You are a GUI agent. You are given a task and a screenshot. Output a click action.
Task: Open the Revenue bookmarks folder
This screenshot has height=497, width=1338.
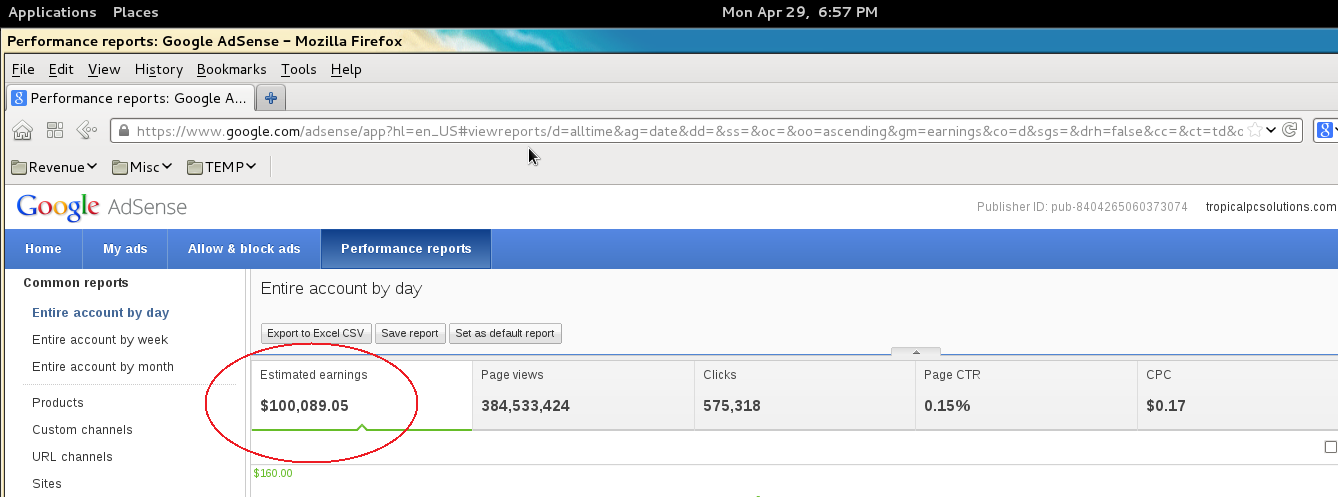(x=54, y=167)
